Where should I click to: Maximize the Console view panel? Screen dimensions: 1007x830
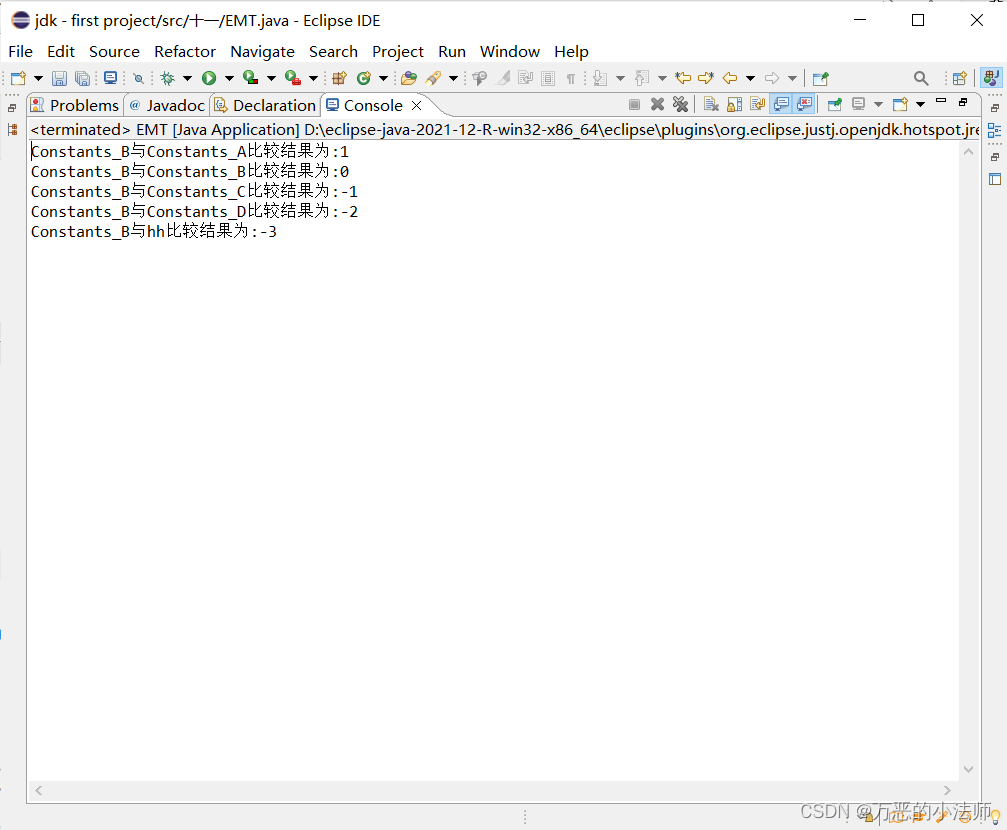pos(963,102)
